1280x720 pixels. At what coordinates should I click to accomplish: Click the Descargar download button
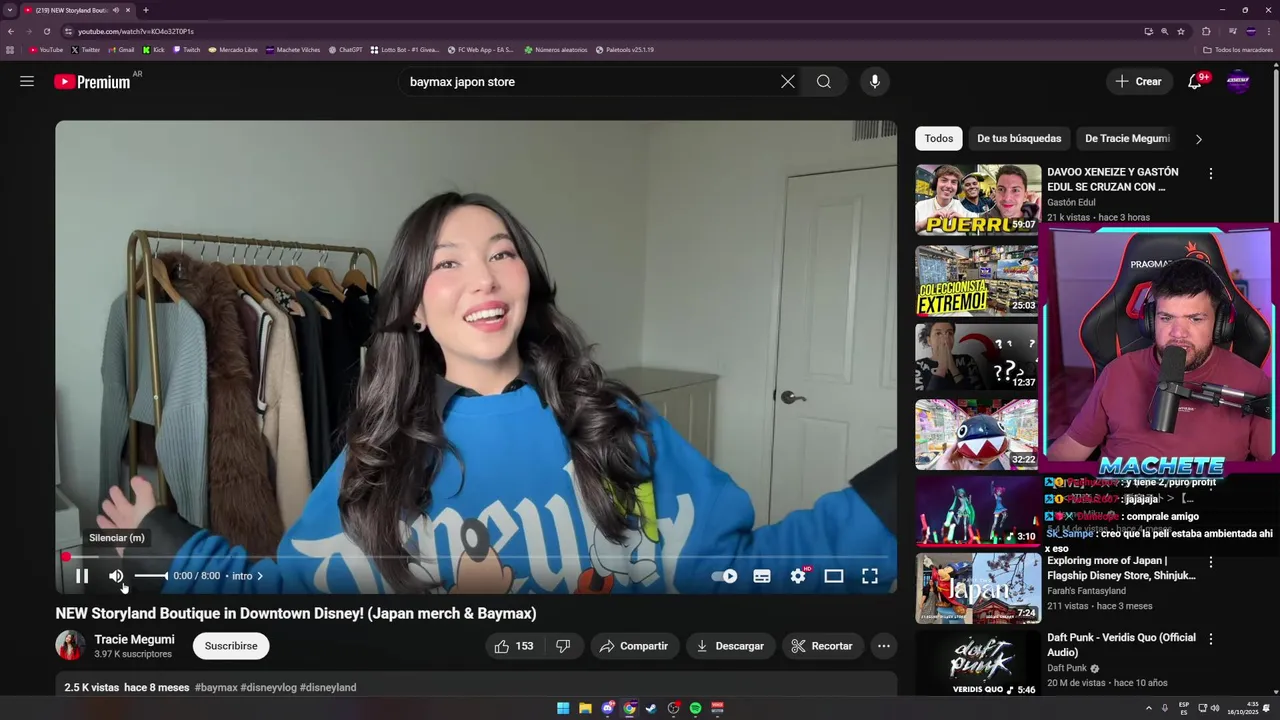pyautogui.click(x=730, y=646)
